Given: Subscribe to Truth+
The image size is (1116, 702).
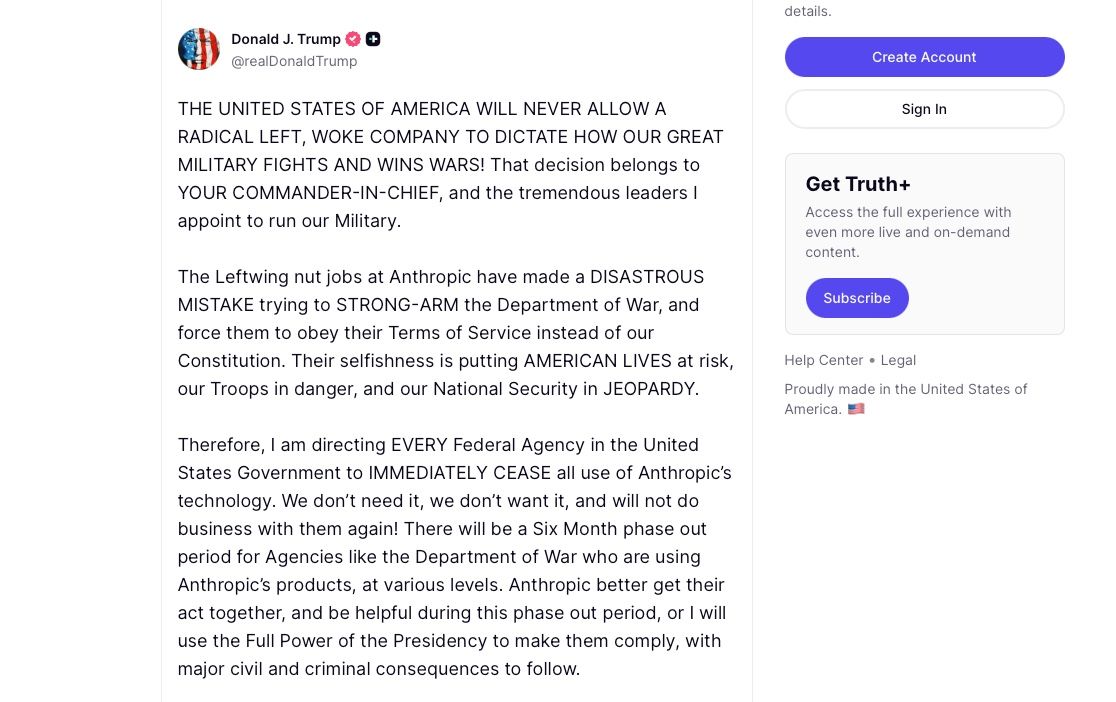Looking at the screenshot, I should pos(857,298).
